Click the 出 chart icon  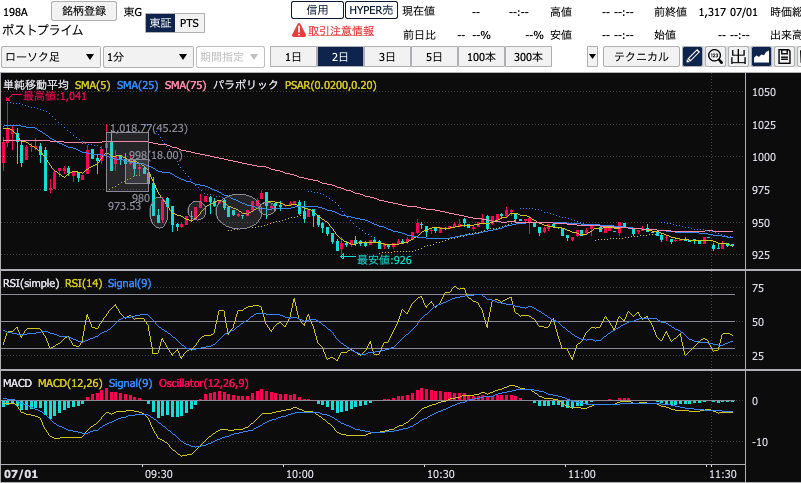tap(738, 56)
